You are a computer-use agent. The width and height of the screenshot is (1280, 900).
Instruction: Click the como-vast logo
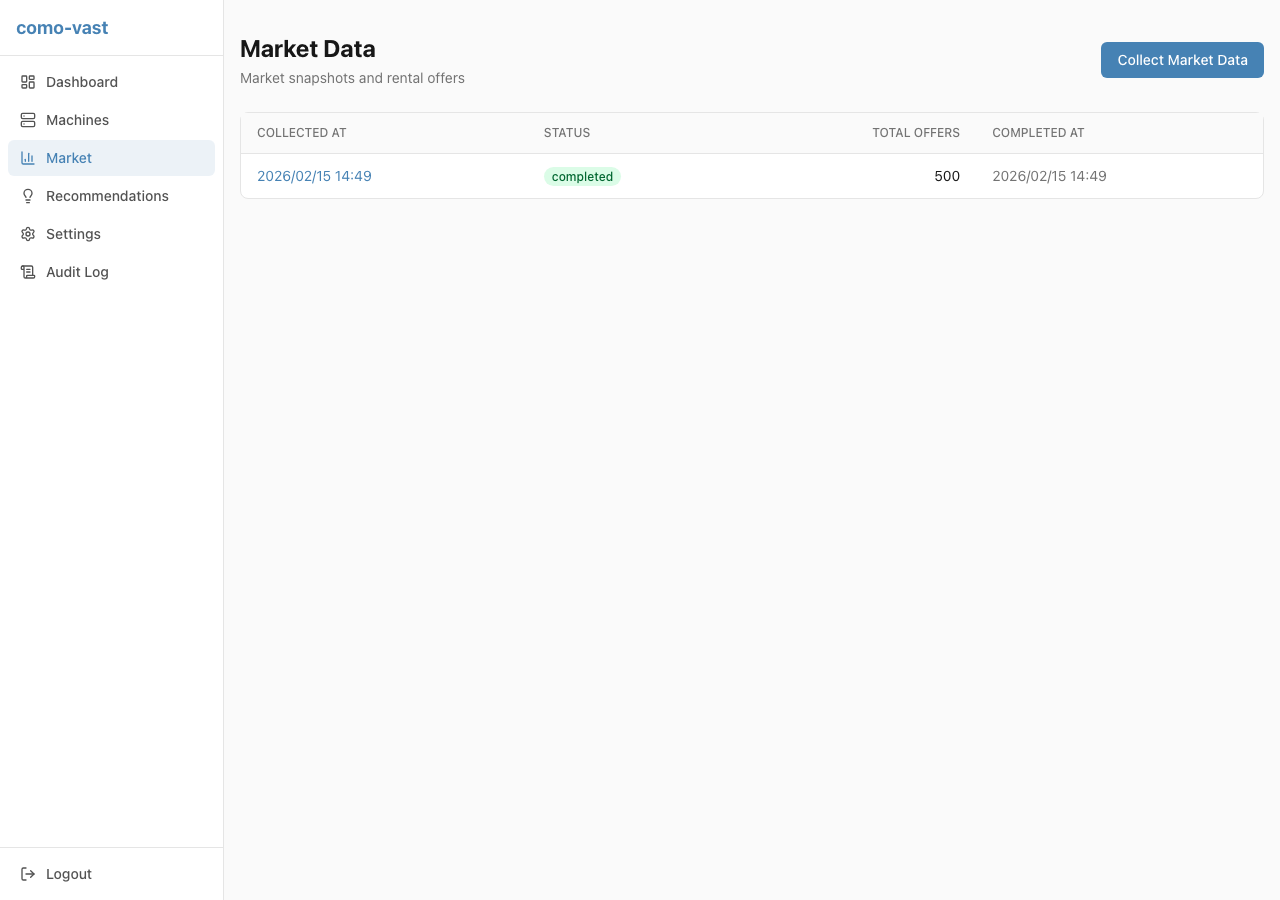62,28
